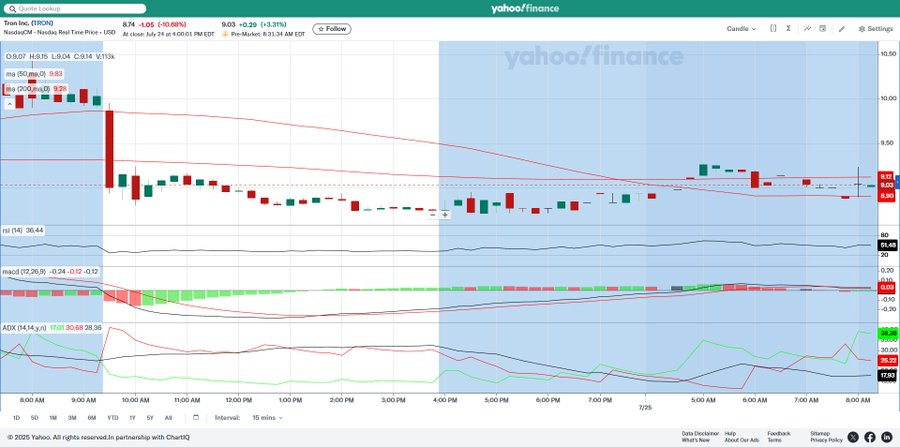This screenshot has height=447, width=900.
Task: Open chart Settings label
Action: coord(880,29)
